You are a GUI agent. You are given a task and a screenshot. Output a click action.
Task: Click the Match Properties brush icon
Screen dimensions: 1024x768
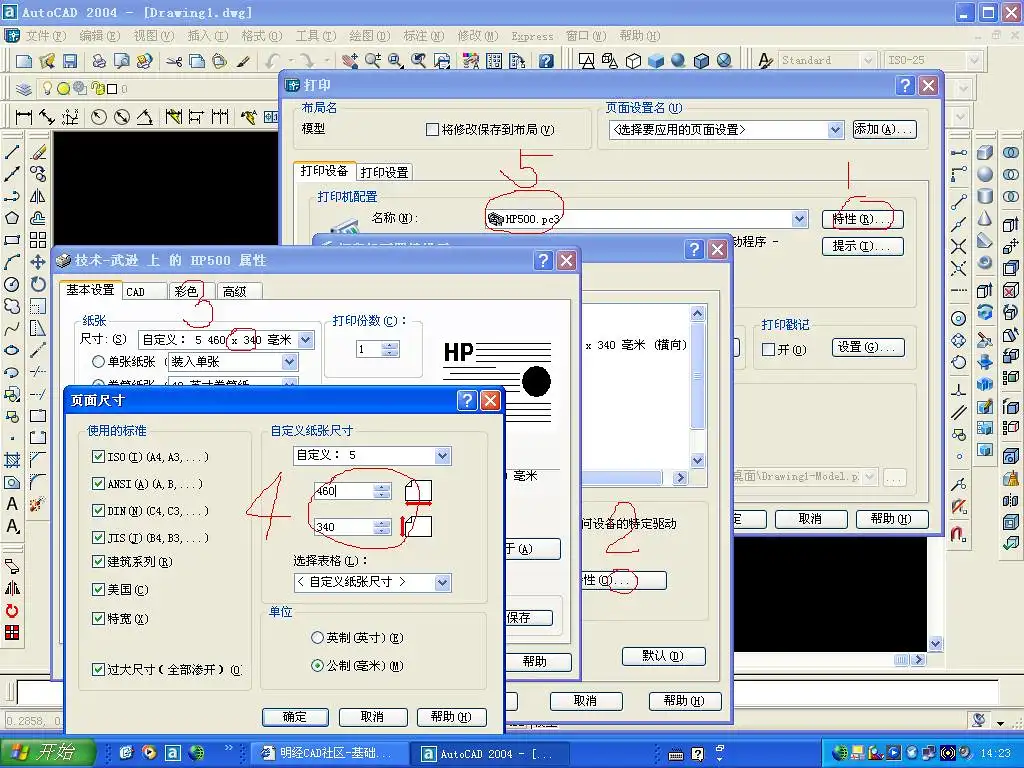243,61
